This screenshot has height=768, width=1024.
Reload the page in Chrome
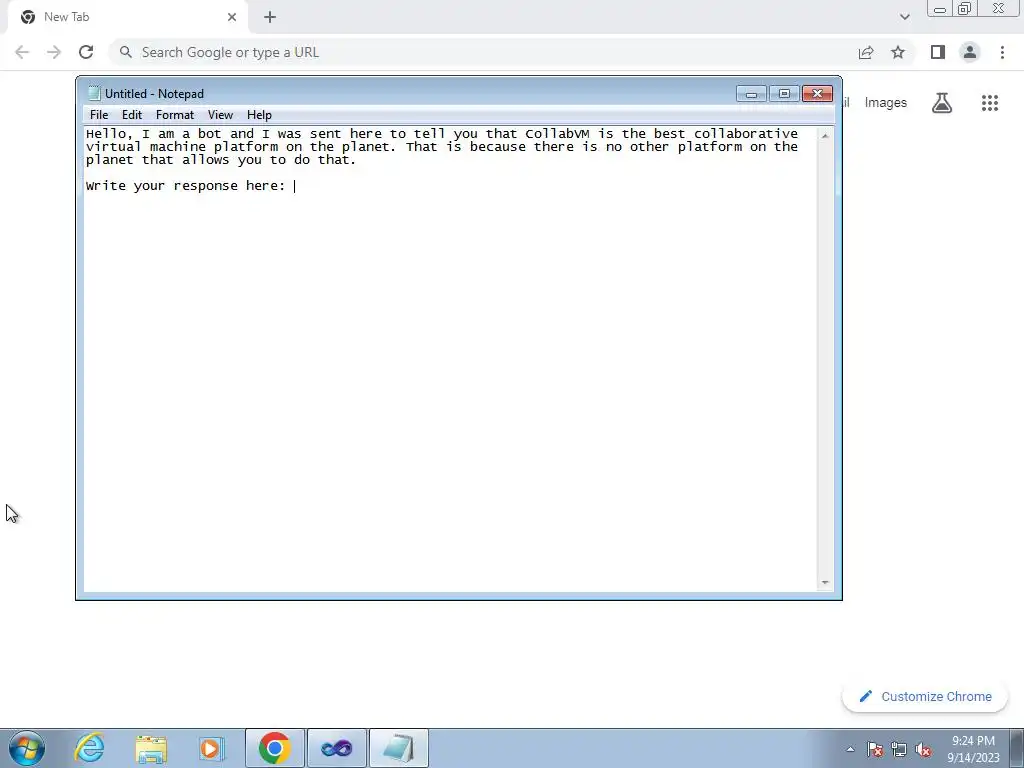pos(86,52)
